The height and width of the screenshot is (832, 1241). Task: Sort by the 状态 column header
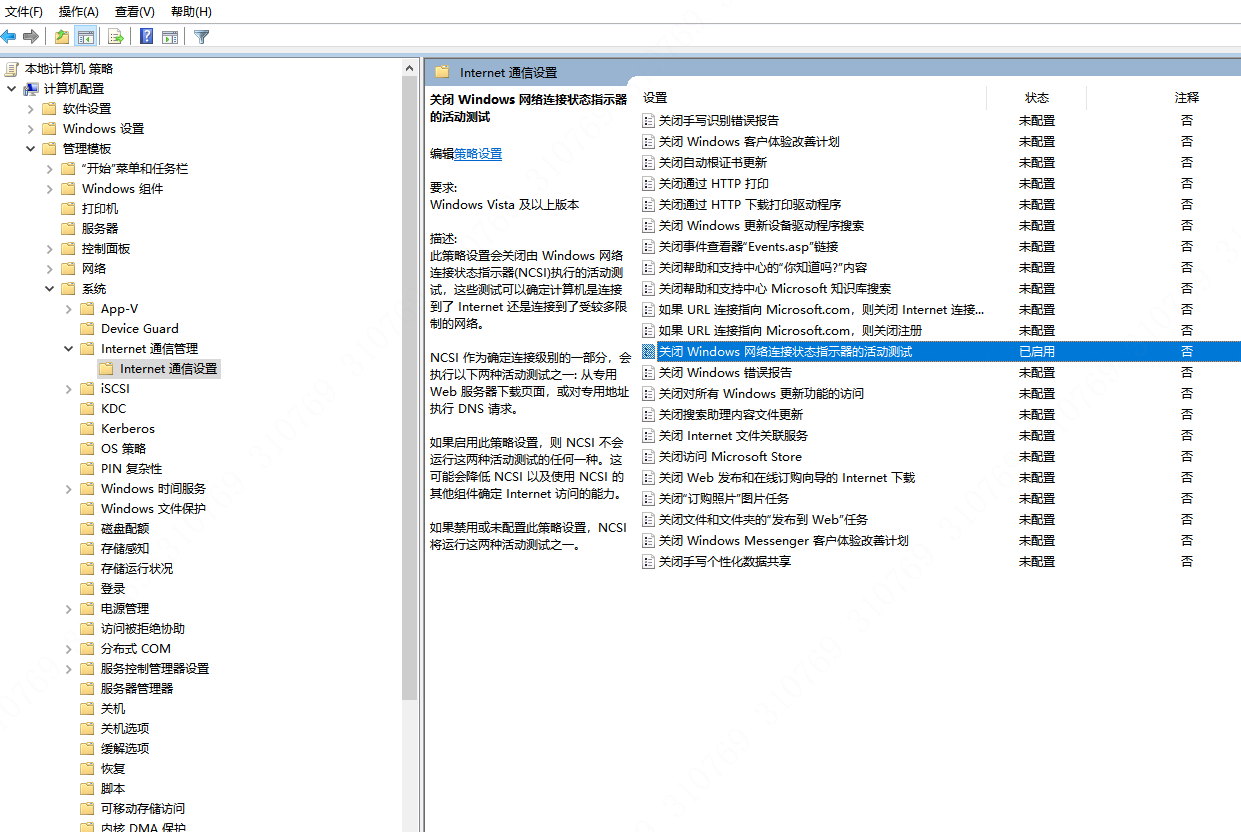[x=1037, y=98]
